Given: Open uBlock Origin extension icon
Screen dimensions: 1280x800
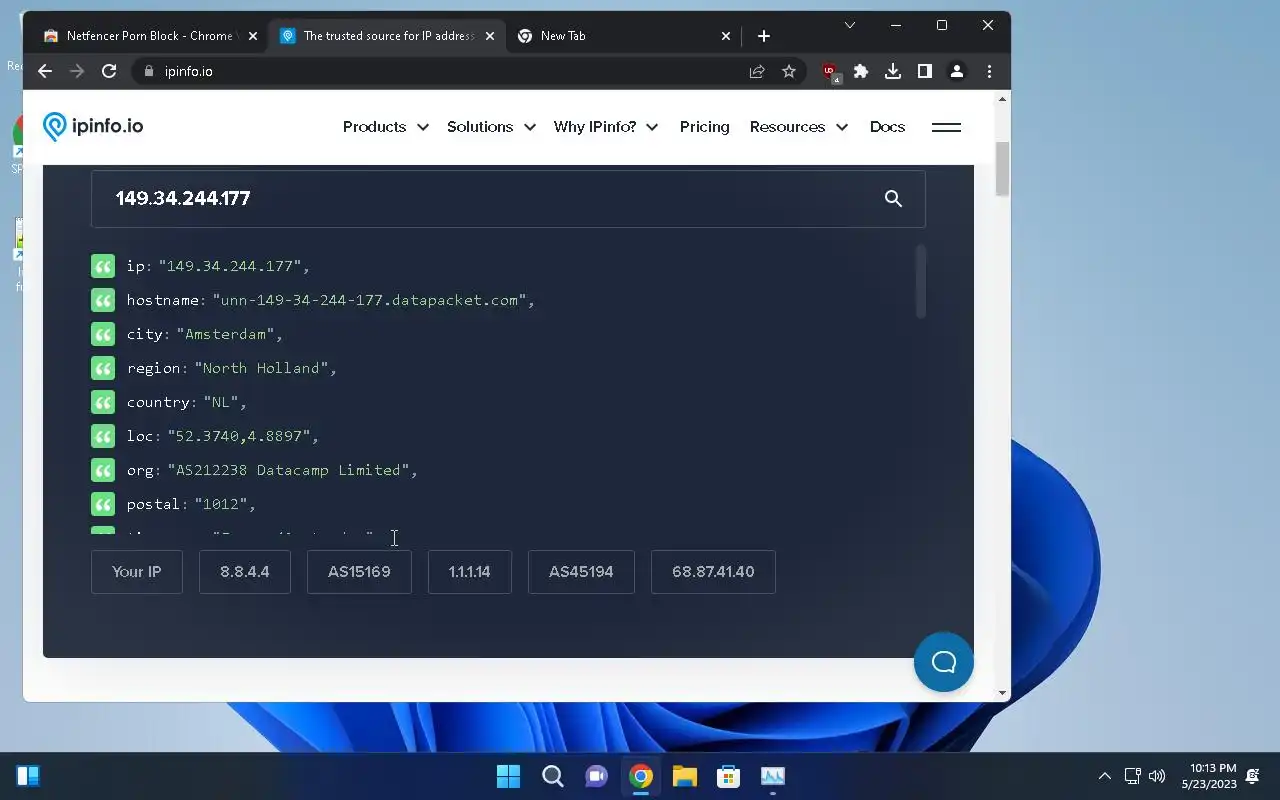Looking at the screenshot, I should click(830, 72).
